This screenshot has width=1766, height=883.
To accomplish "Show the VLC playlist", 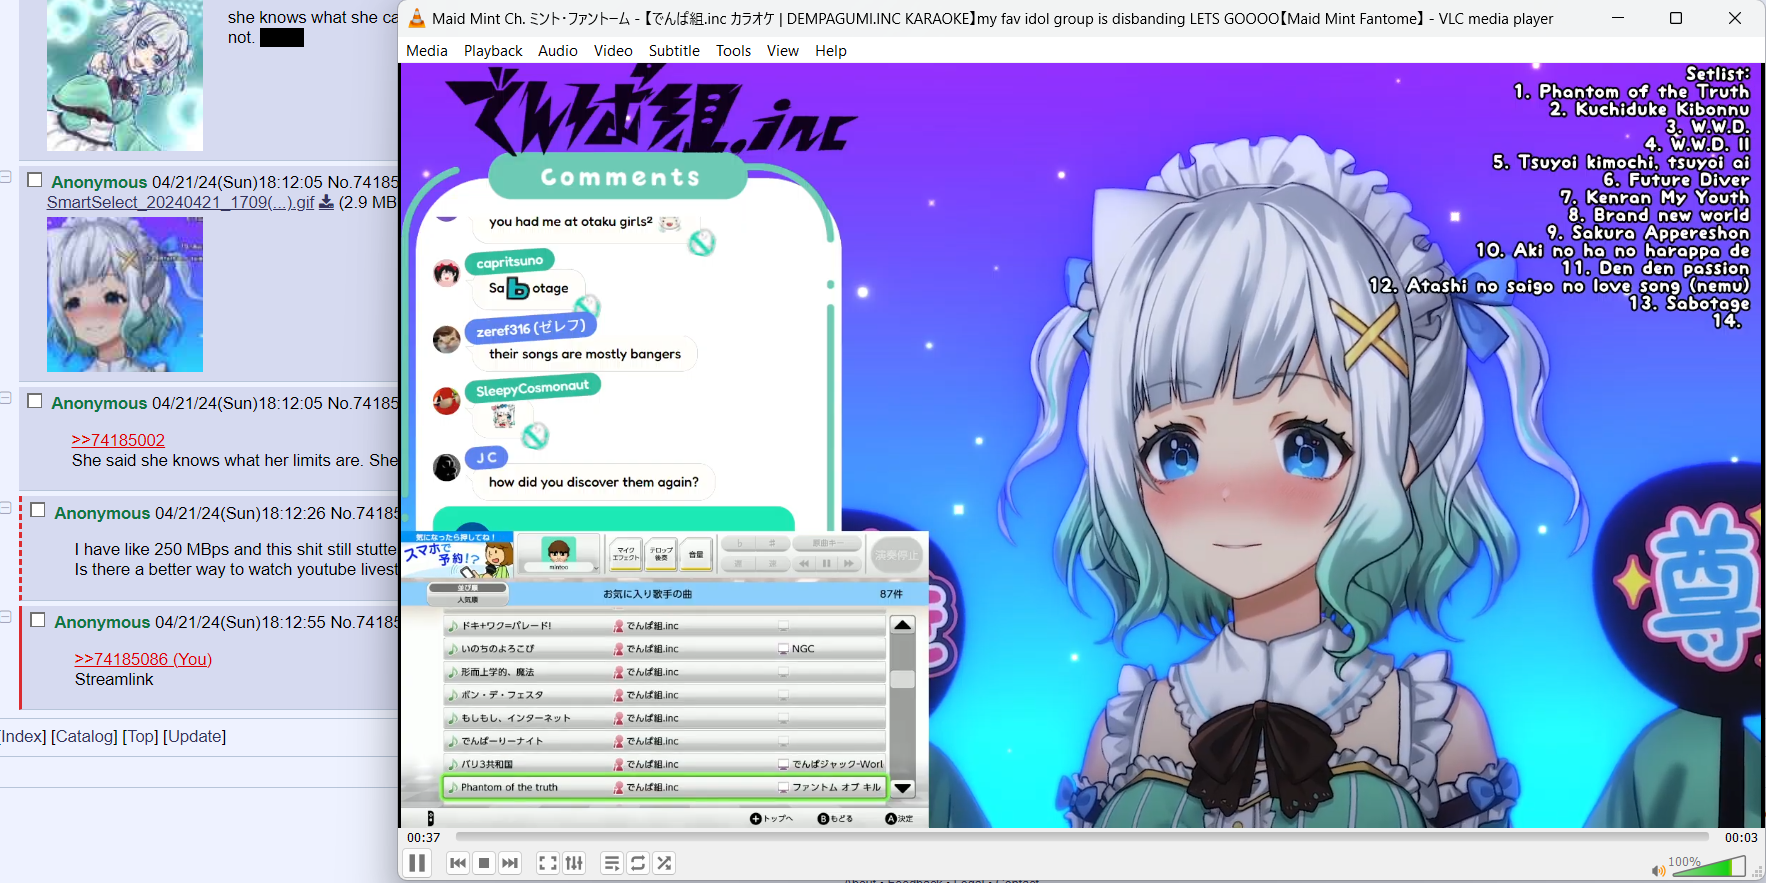I will [612, 863].
